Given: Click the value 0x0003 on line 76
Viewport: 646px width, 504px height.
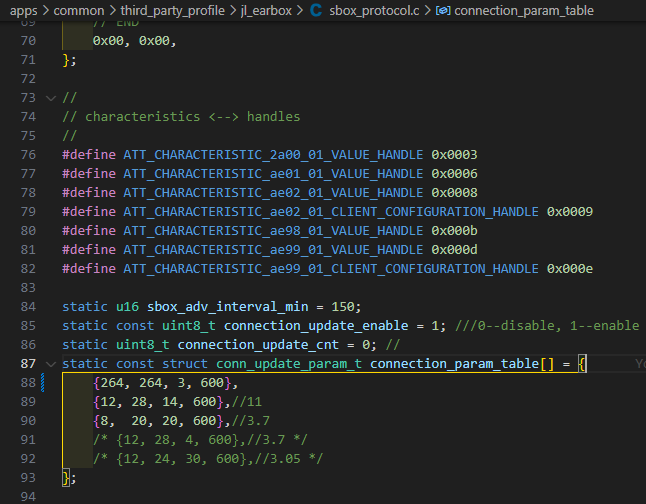Looking at the screenshot, I should 454,155.
